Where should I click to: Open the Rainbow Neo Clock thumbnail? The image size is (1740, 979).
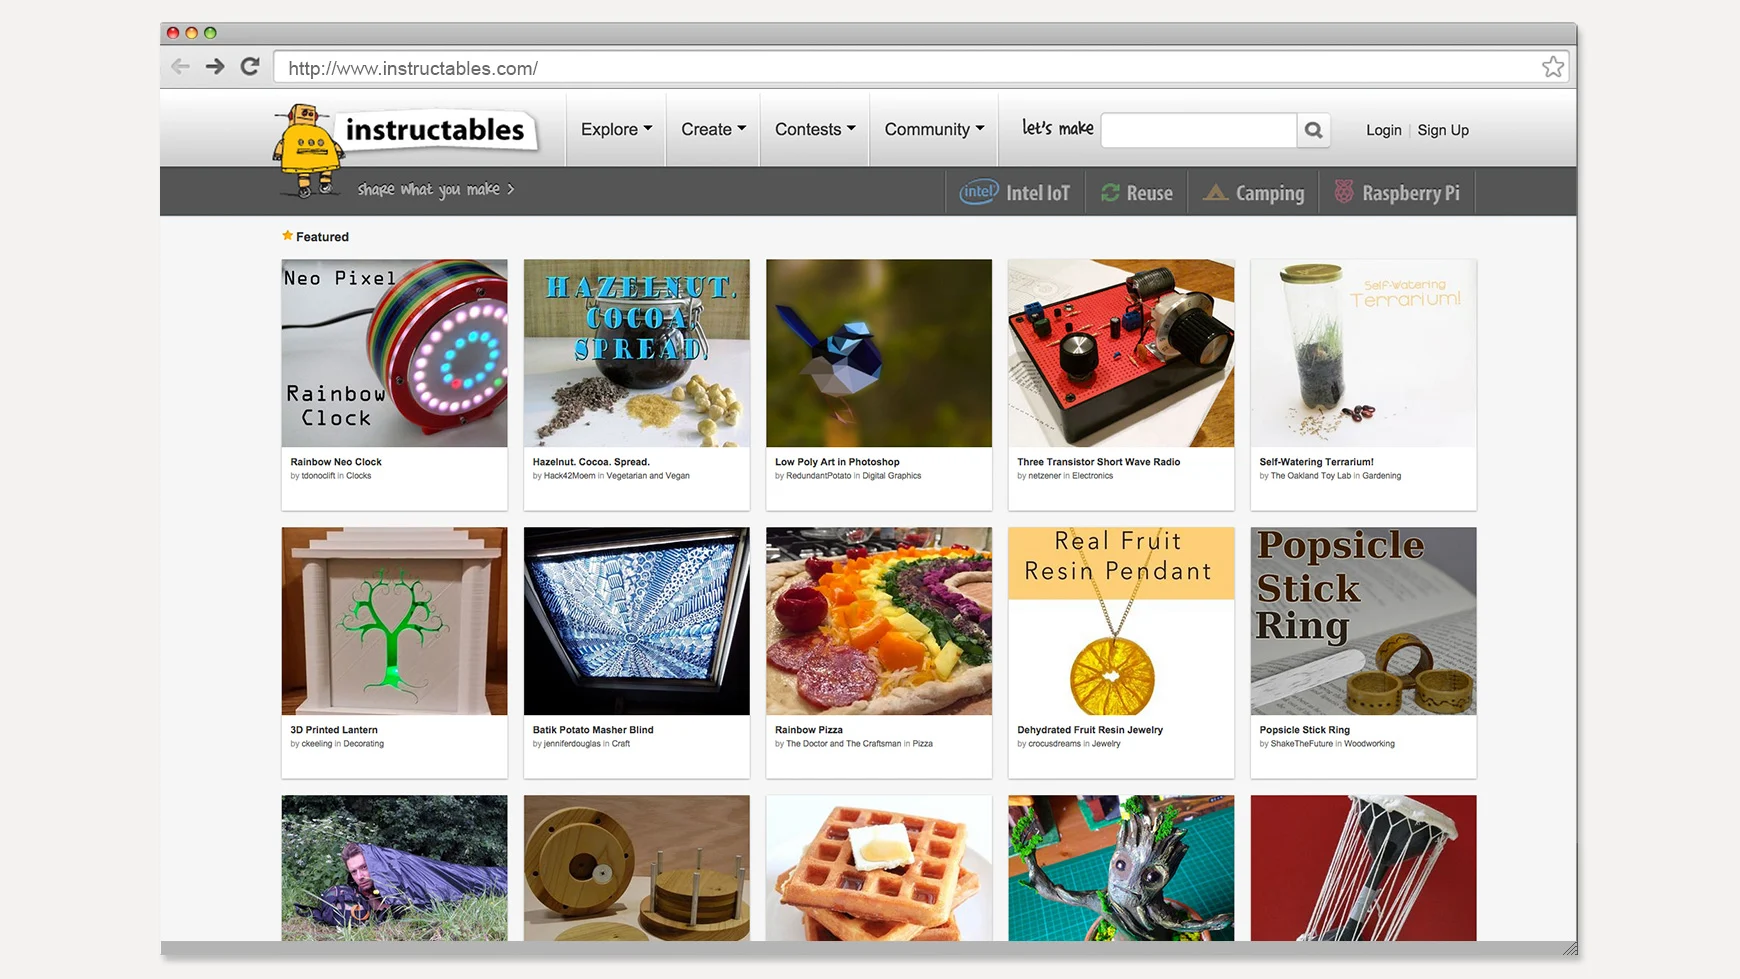tap(394, 353)
